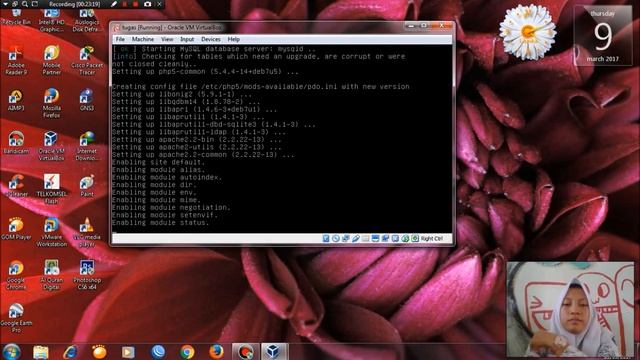Screen dimensions: 640x360
Task: Close the Bandicam recording bar
Action: (x=159, y=4)
